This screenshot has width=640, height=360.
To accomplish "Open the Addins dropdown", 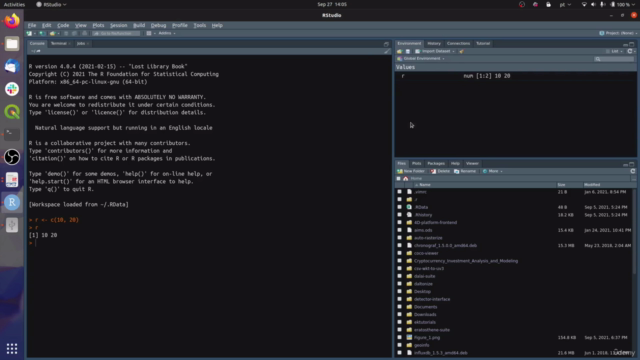I will pyautogui.click(x=167, y=33).
